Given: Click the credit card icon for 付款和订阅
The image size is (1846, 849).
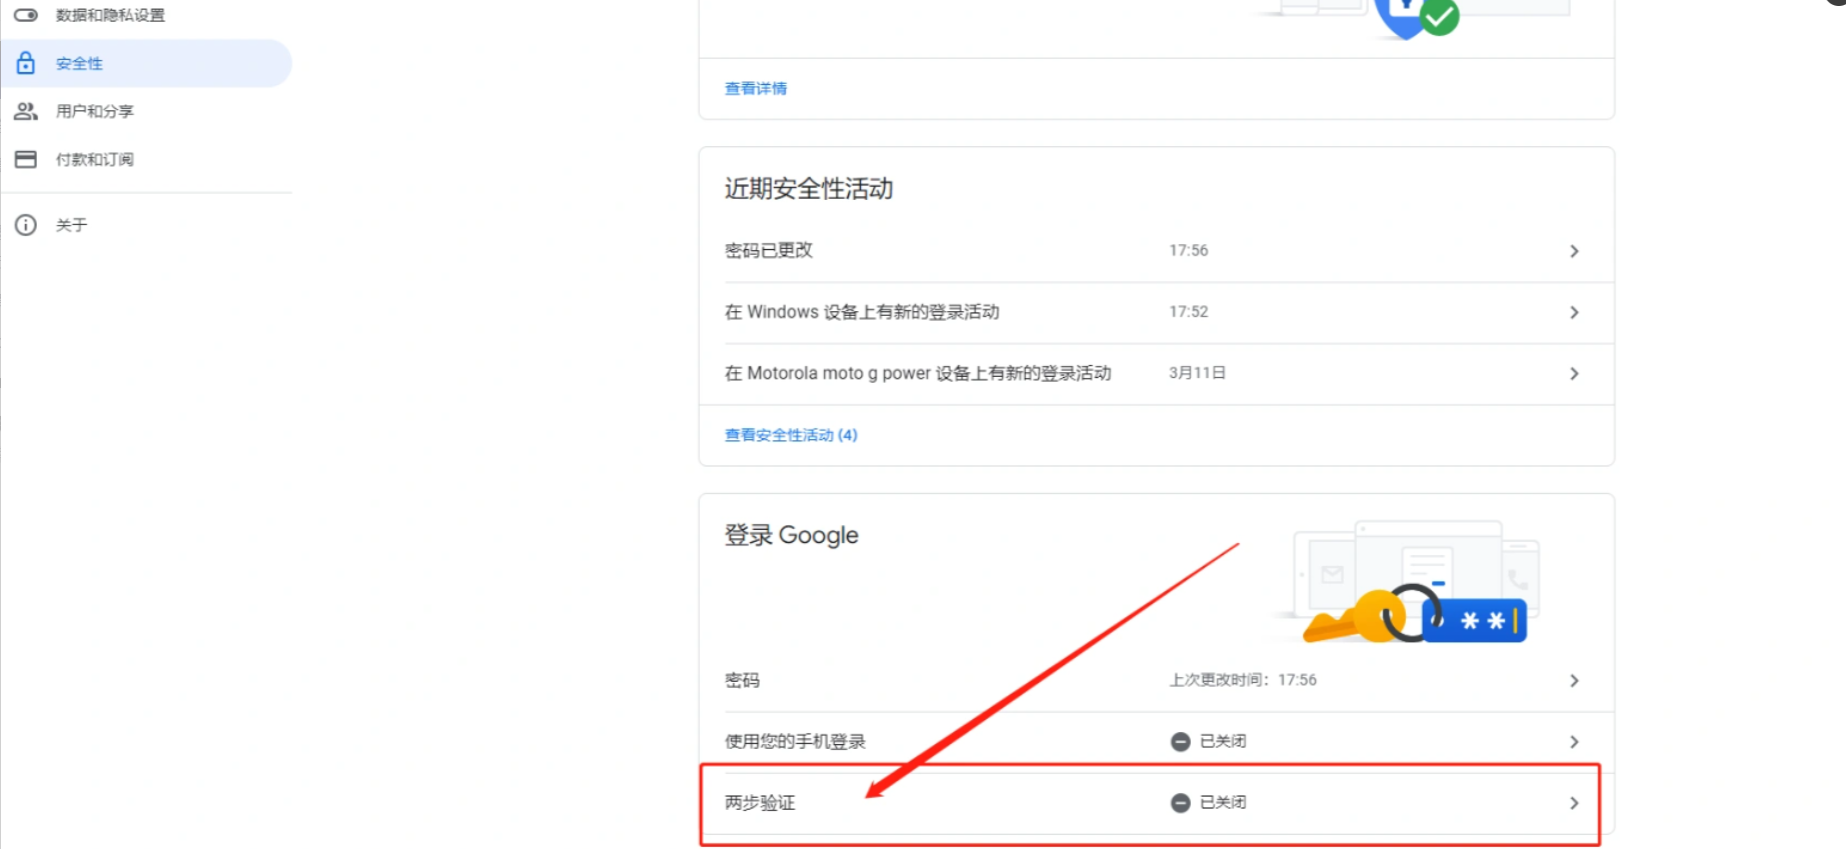Looking at the screenshot, I should pyautogui.click(x=26, y=159).
